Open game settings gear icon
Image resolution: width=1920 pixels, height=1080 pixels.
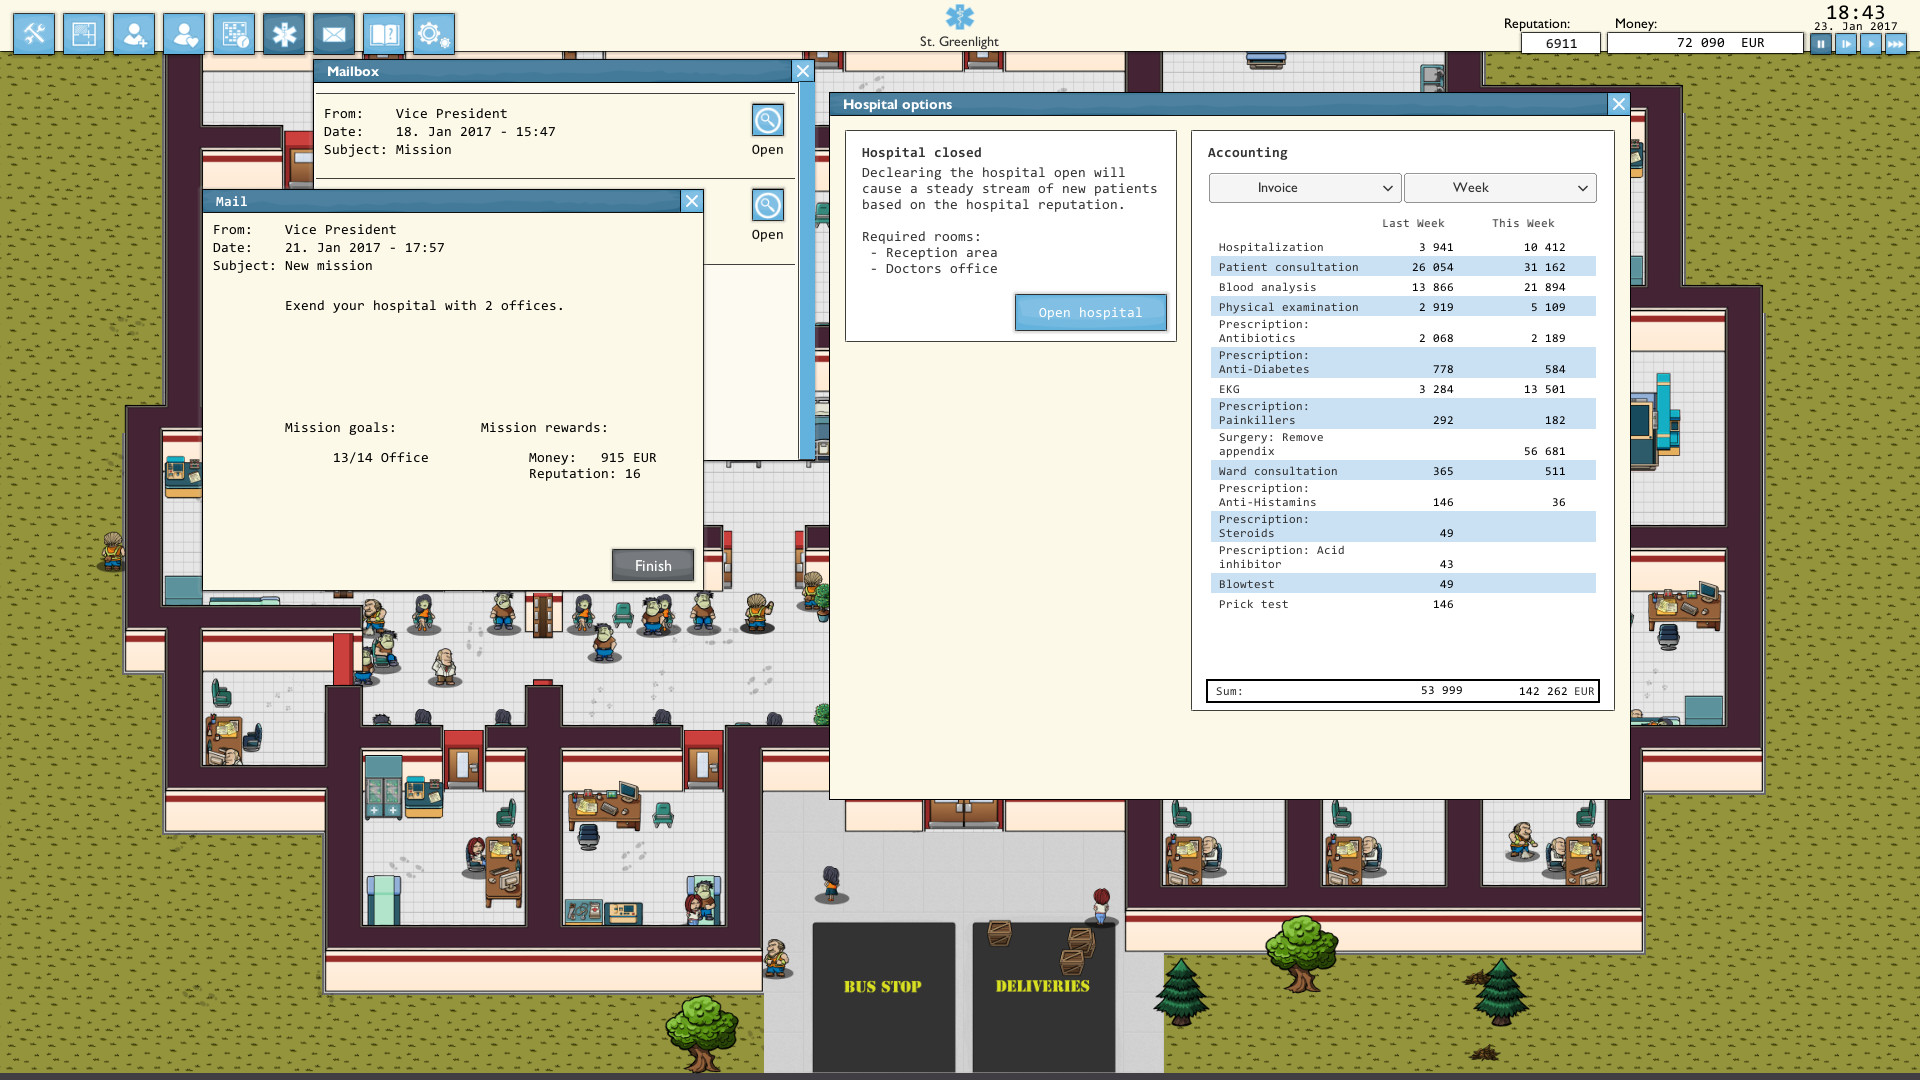tap(434, 34)
